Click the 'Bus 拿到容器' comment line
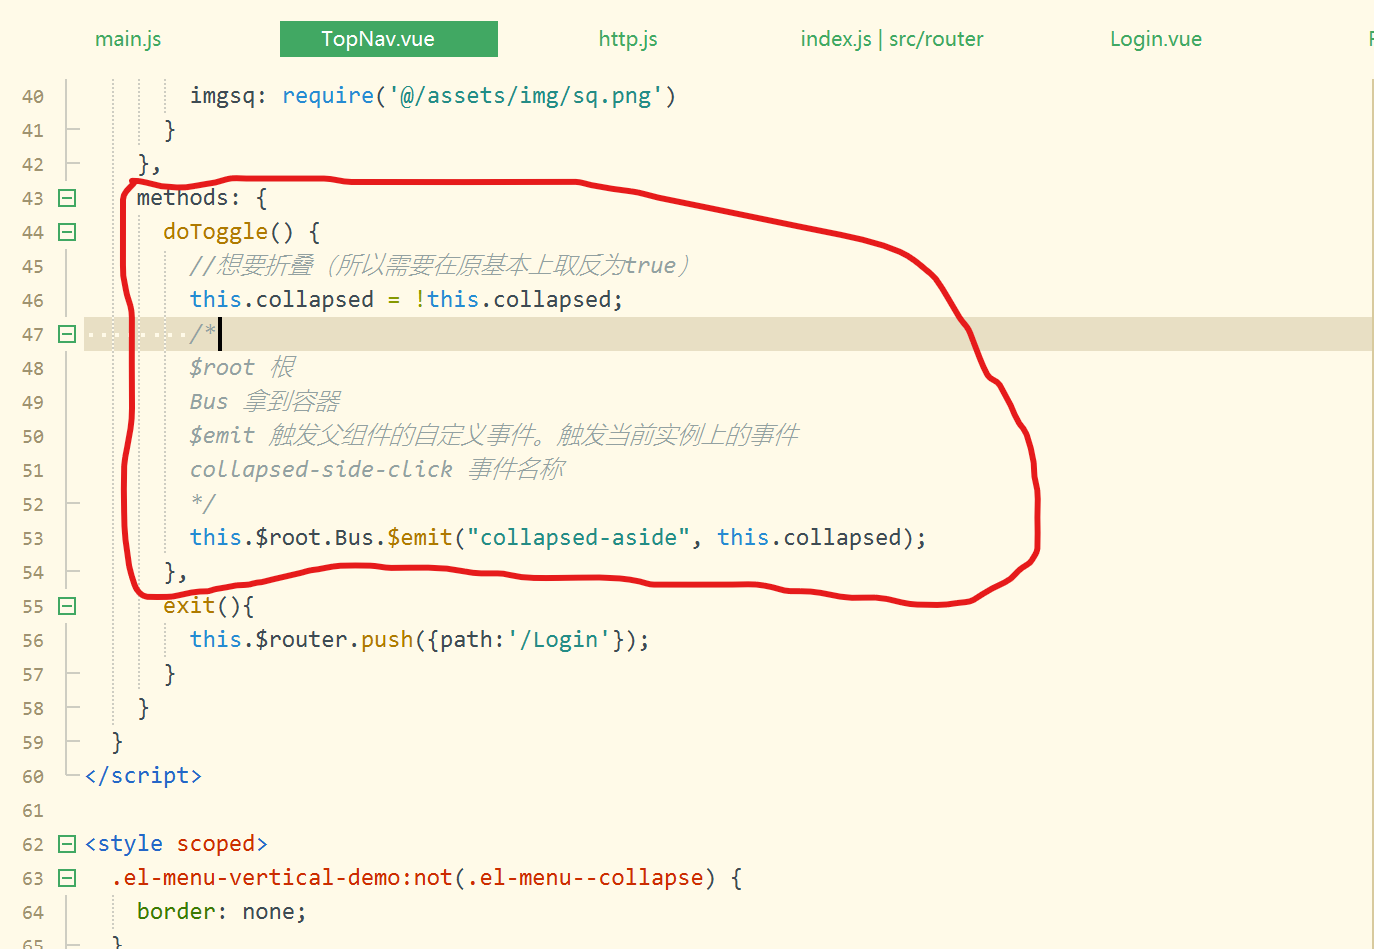The height and width of the screenshot is (949, 1374). click(x=265, y=402)
